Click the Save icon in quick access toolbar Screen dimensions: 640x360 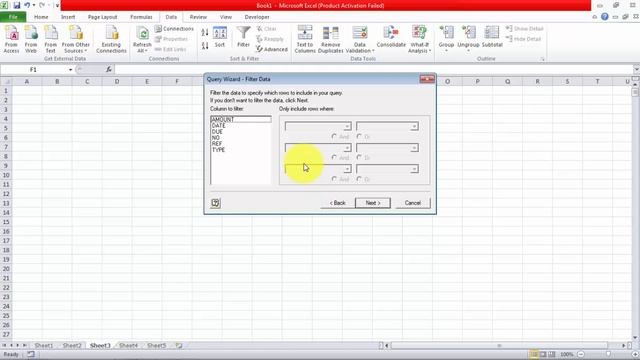point(17,5)
